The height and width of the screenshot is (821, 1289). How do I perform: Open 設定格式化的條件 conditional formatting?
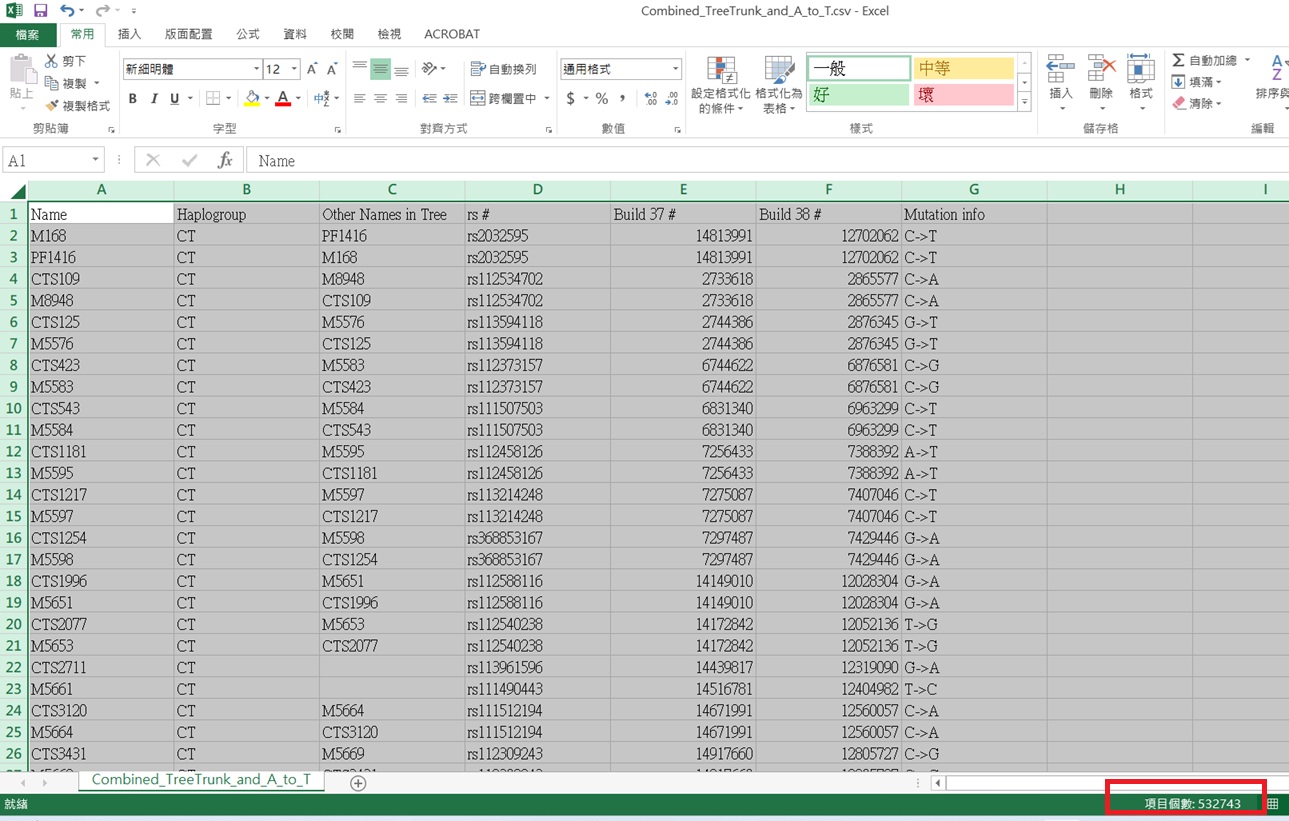point(720,84)
